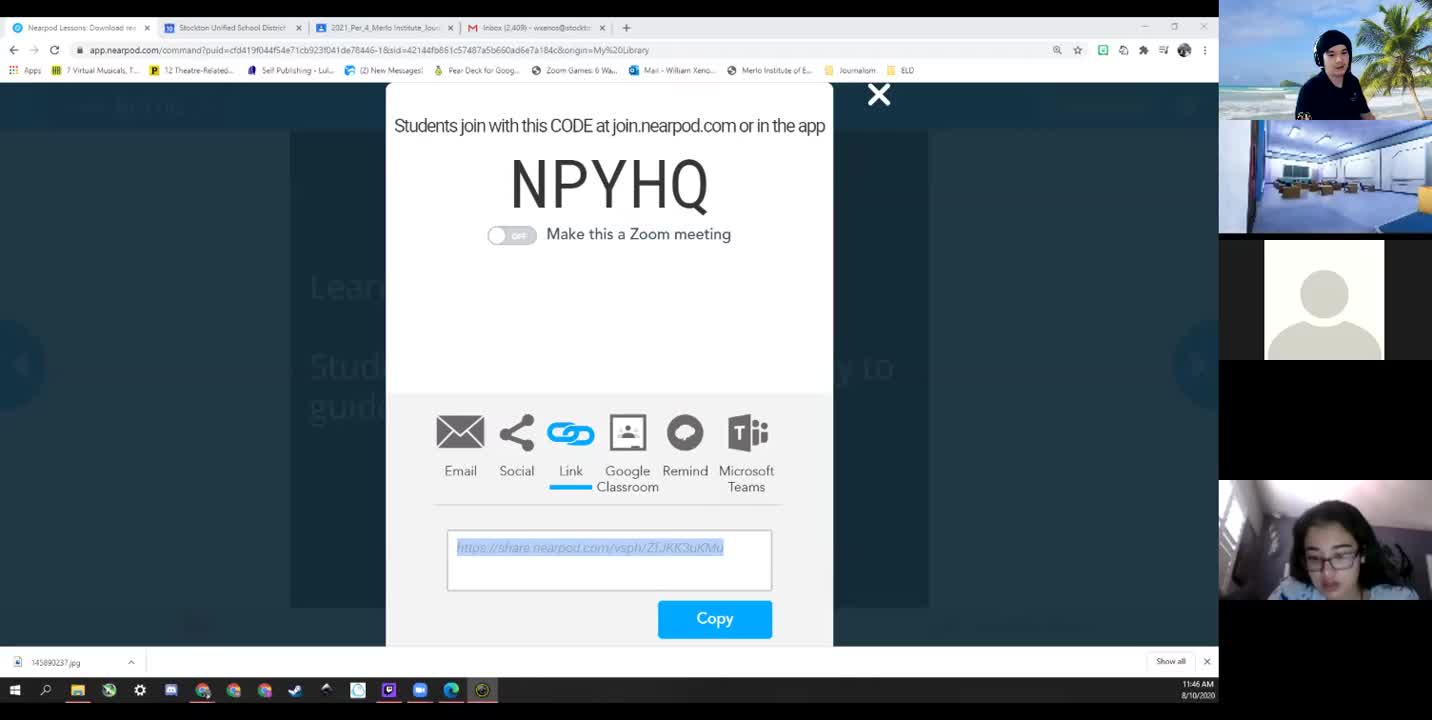This screenshot has height=720, width=1432.
Task: Open the Xbox app on taskbar
Action: pyautogui.click(x=109, y=690)
